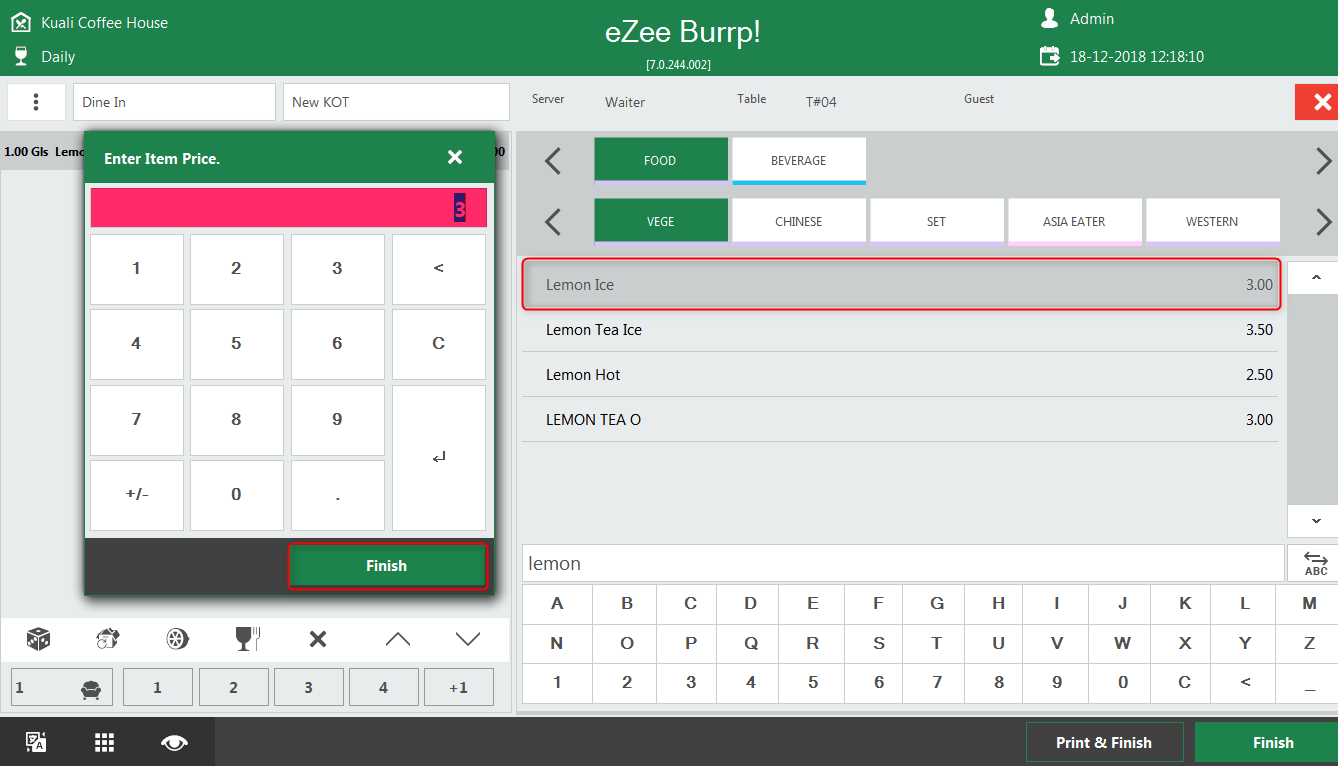
Task: Click the +1 seat button
Action: 459,687
